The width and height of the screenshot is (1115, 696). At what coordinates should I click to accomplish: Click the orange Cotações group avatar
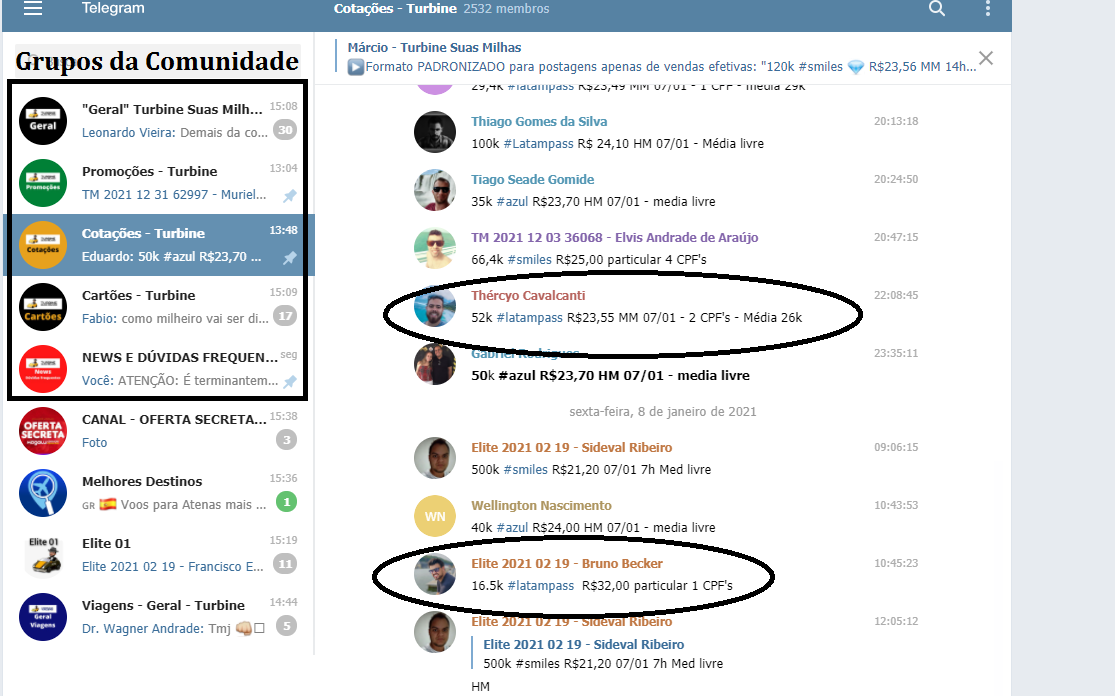pos(43,245)
